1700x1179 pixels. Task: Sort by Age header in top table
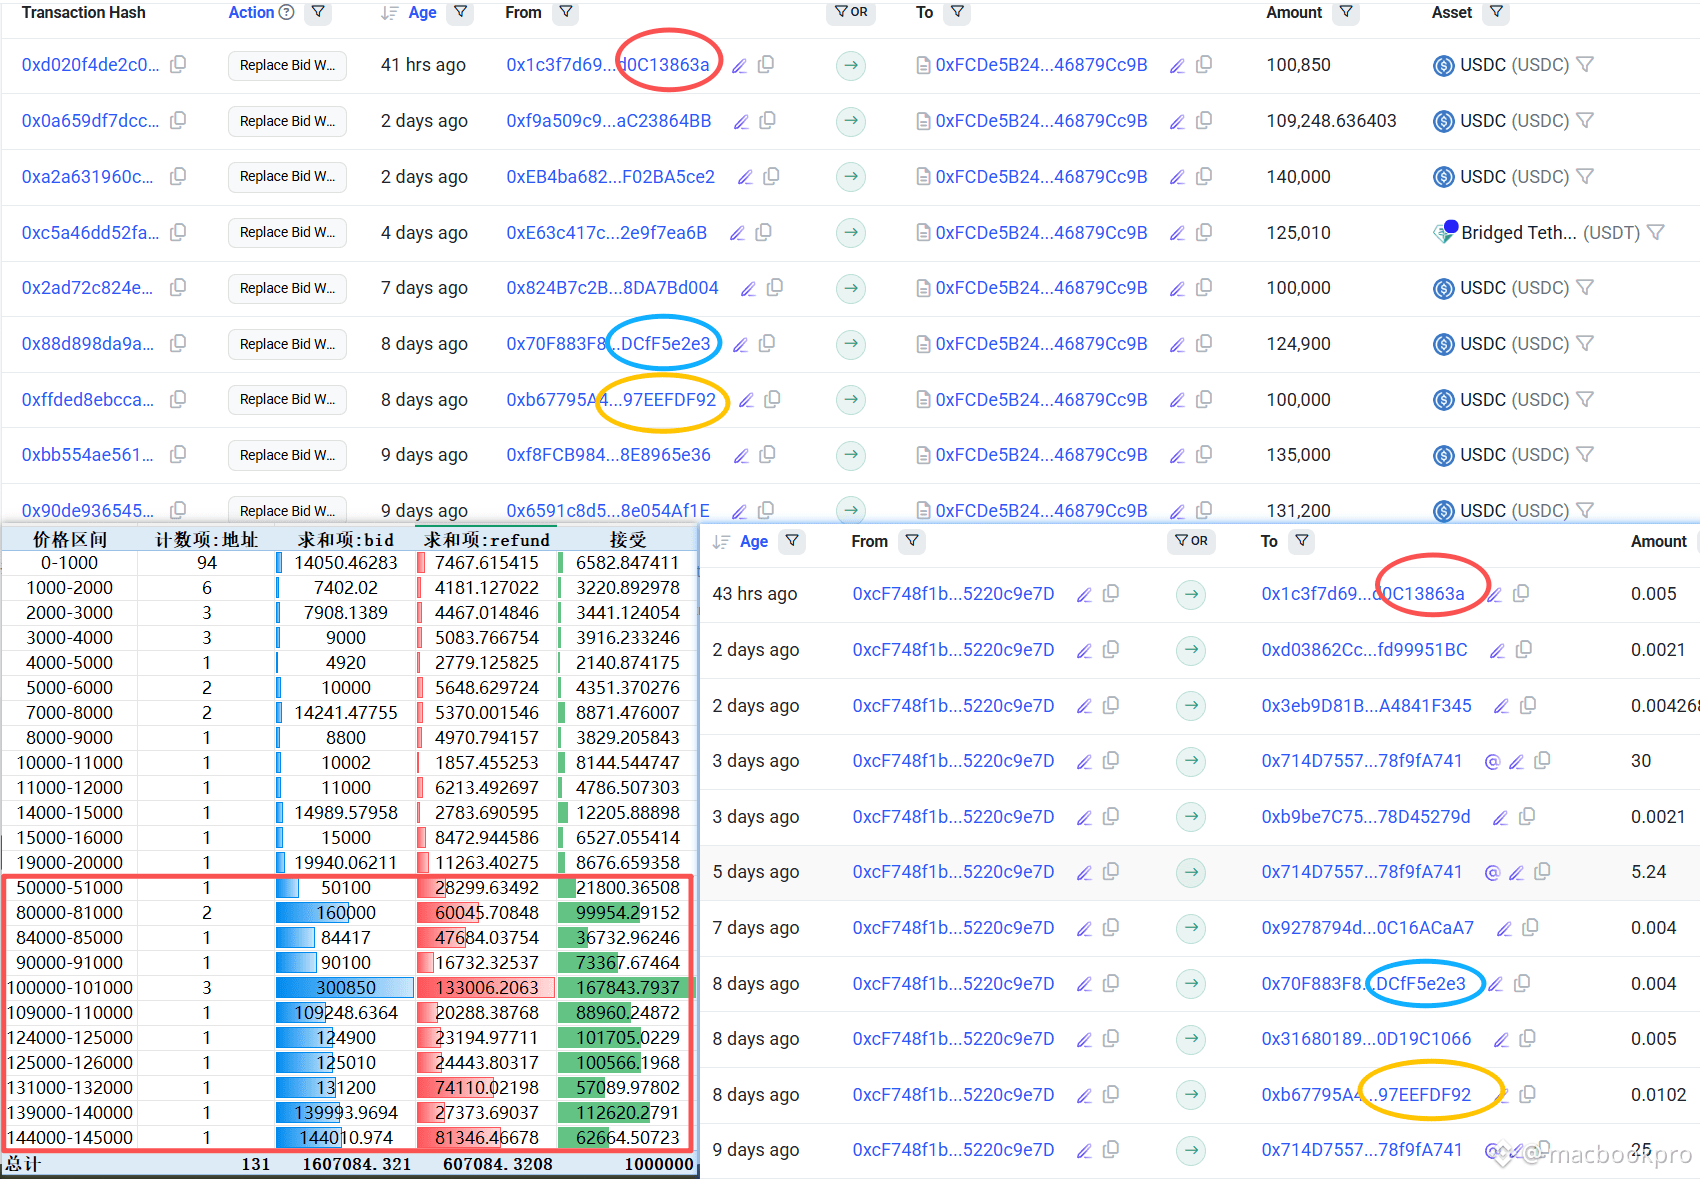point(423,12)
